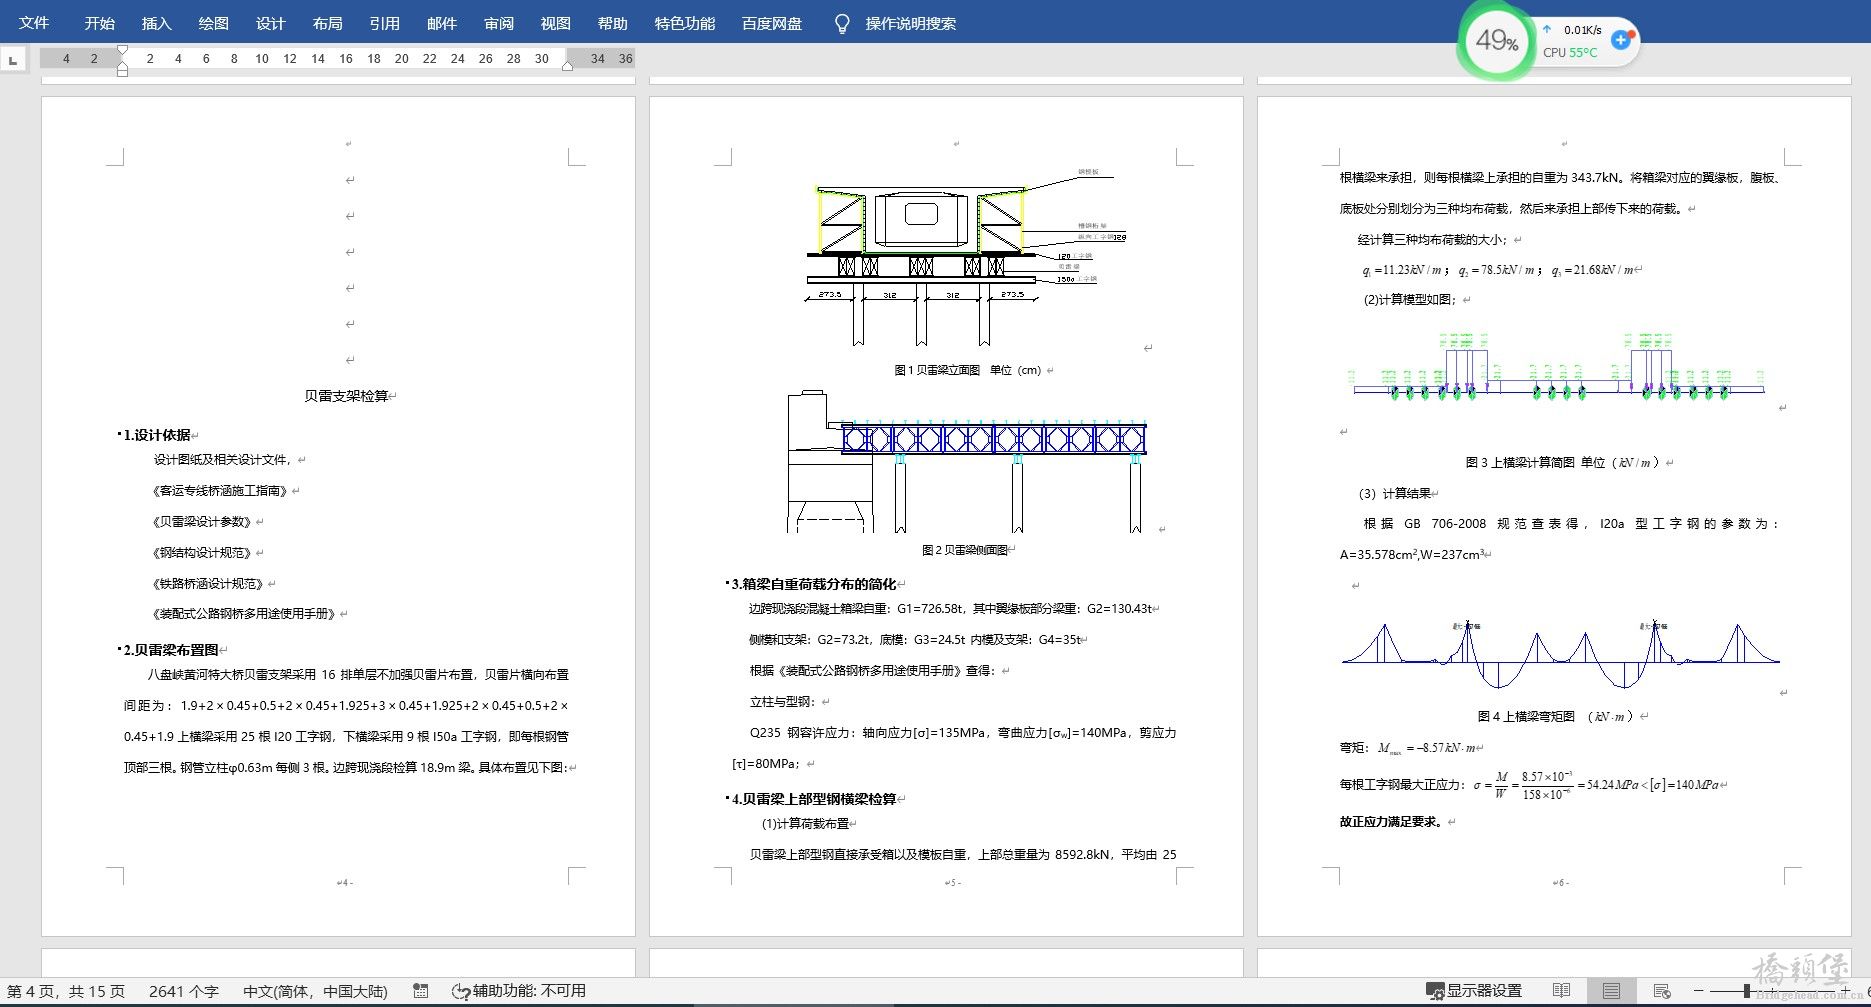Click the line 《铁路桥涵设计规范》

pos(209,584)
